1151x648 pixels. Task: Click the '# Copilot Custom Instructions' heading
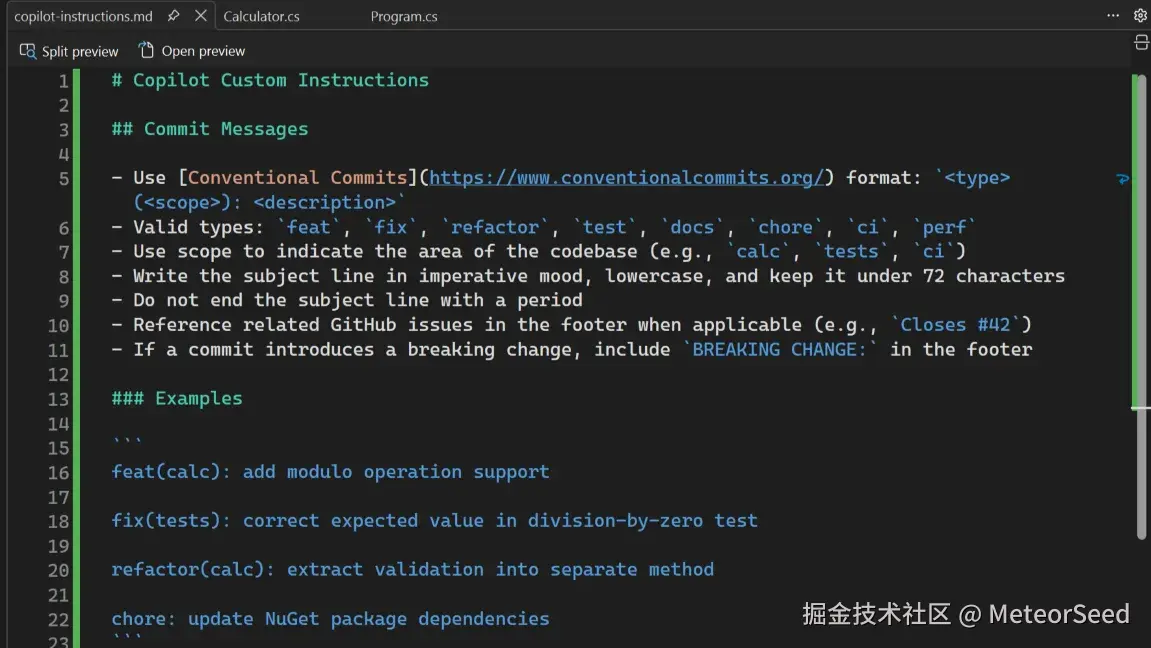269,80
